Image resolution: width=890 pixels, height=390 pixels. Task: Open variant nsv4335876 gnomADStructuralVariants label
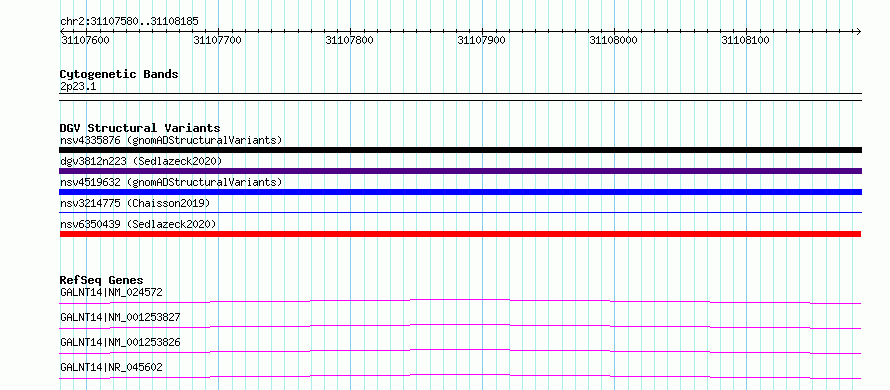point(171,140)
